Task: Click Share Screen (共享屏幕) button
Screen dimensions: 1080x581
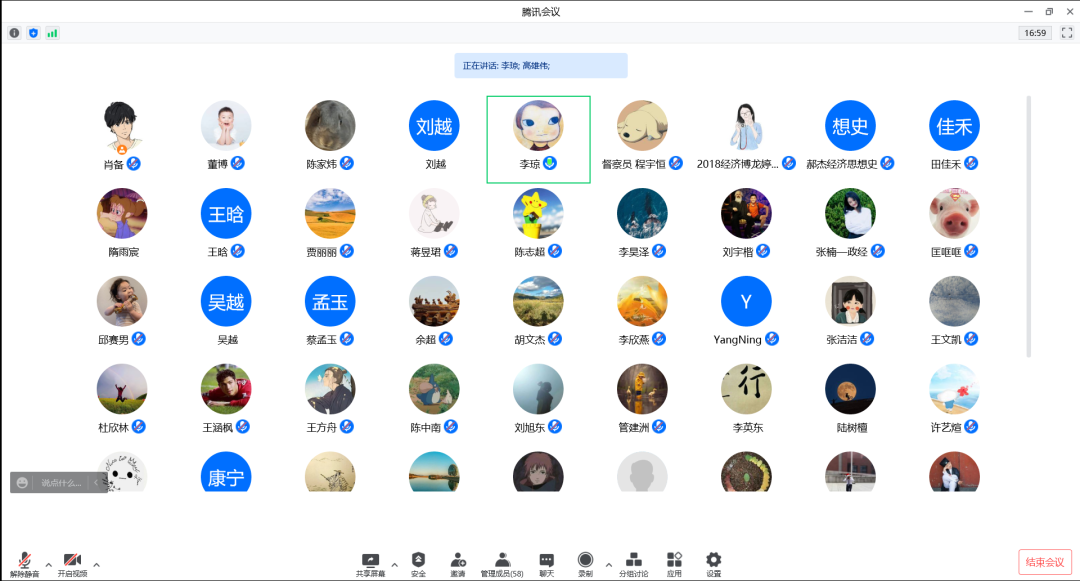Action: click(370, 562)
